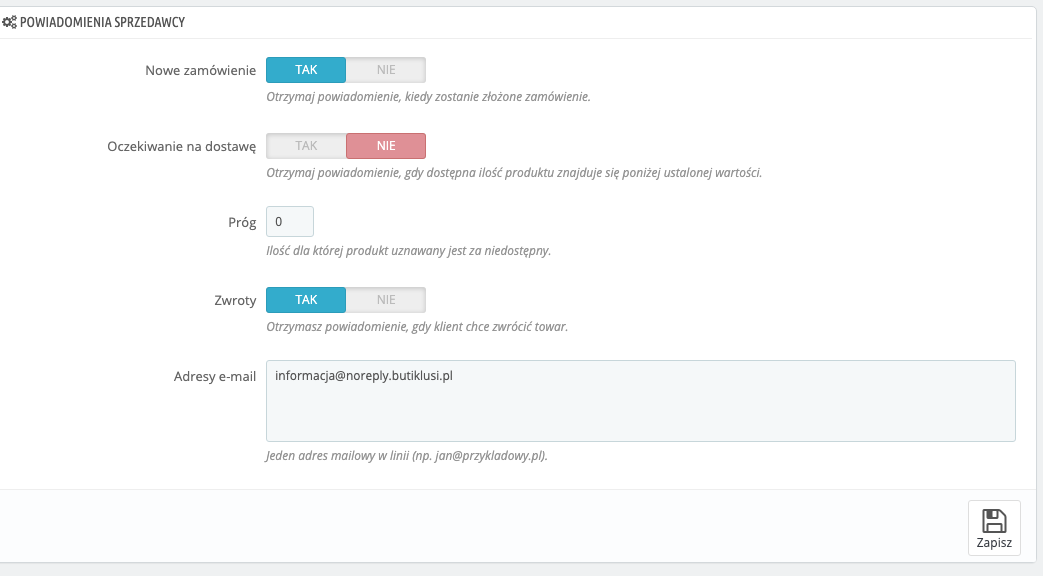Turn on Zwroty notifications with TAK
Viewport: 1043px width, 576px height.
(306, 300)
